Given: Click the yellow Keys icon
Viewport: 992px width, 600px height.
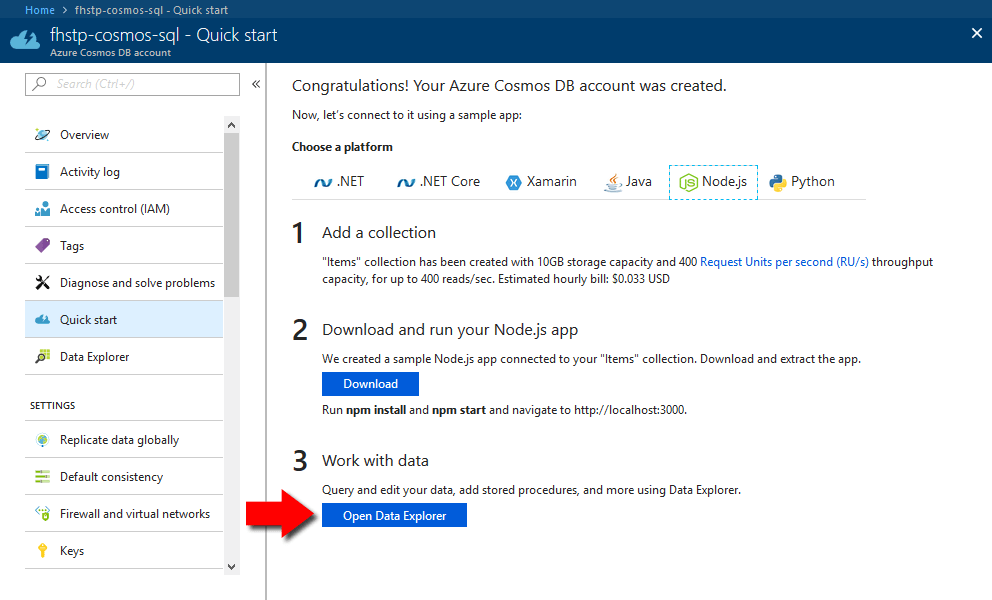Looking at the screenshot, I should (x=42, y=551).
